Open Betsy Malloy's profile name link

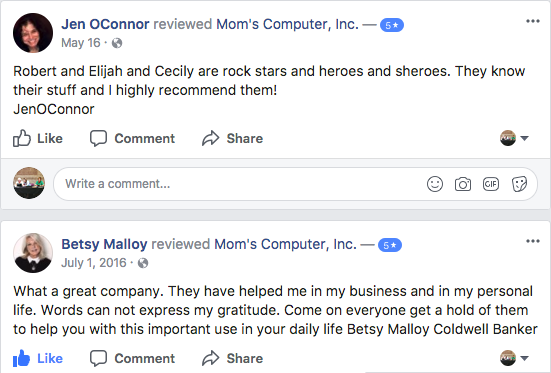[x=104, y=244]
